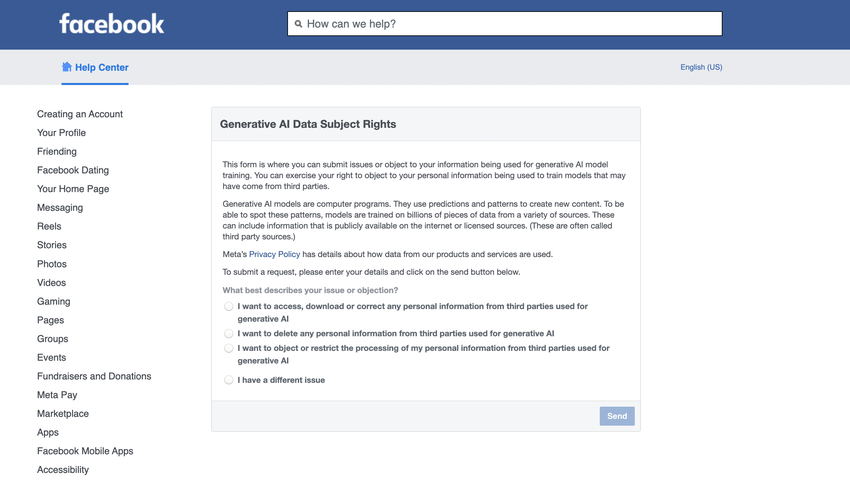The height and width of the screenshot is (493, 850).
Task: Select the delete personal information option
Action: (229, 334)
